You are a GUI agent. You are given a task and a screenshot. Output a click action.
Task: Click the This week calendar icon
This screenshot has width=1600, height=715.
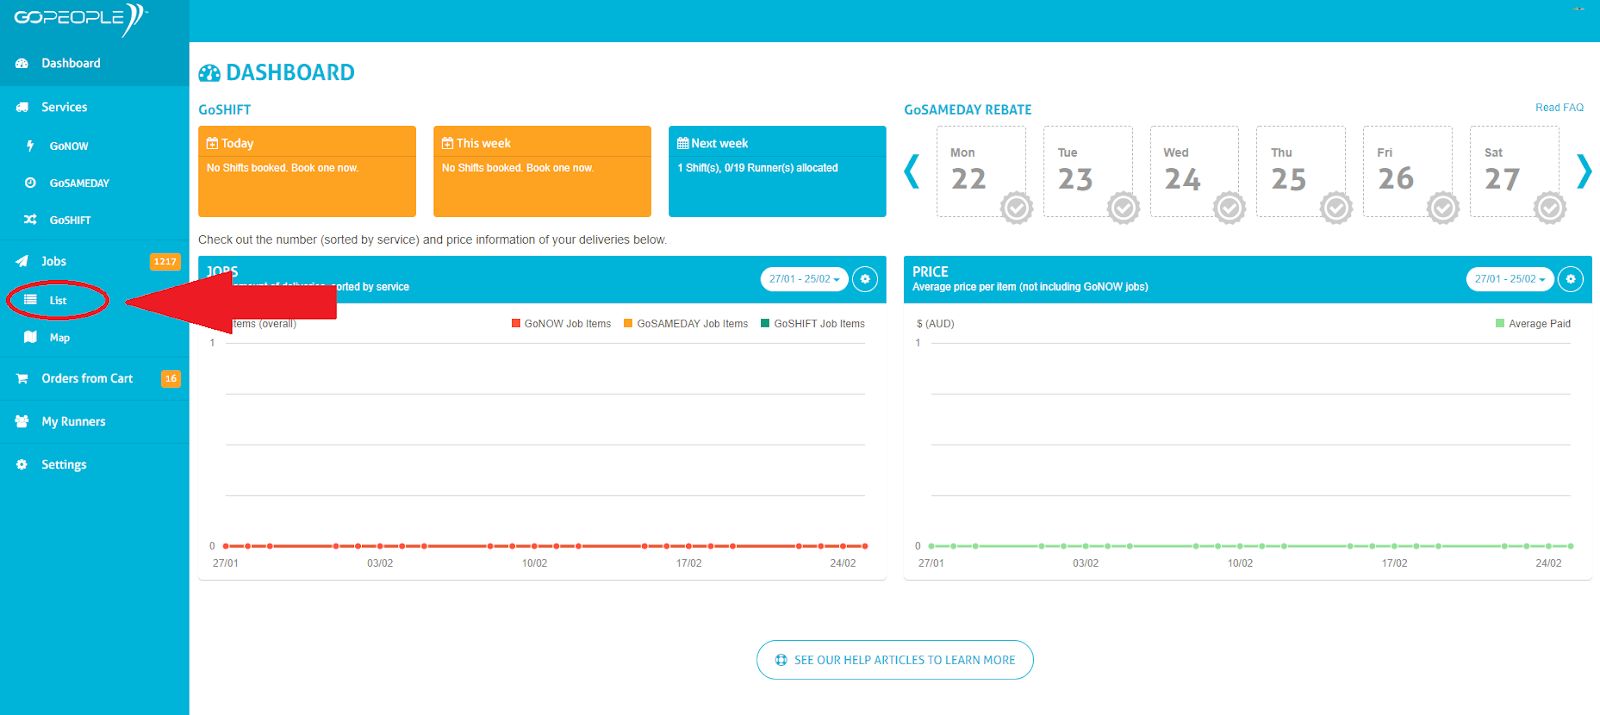448,143
